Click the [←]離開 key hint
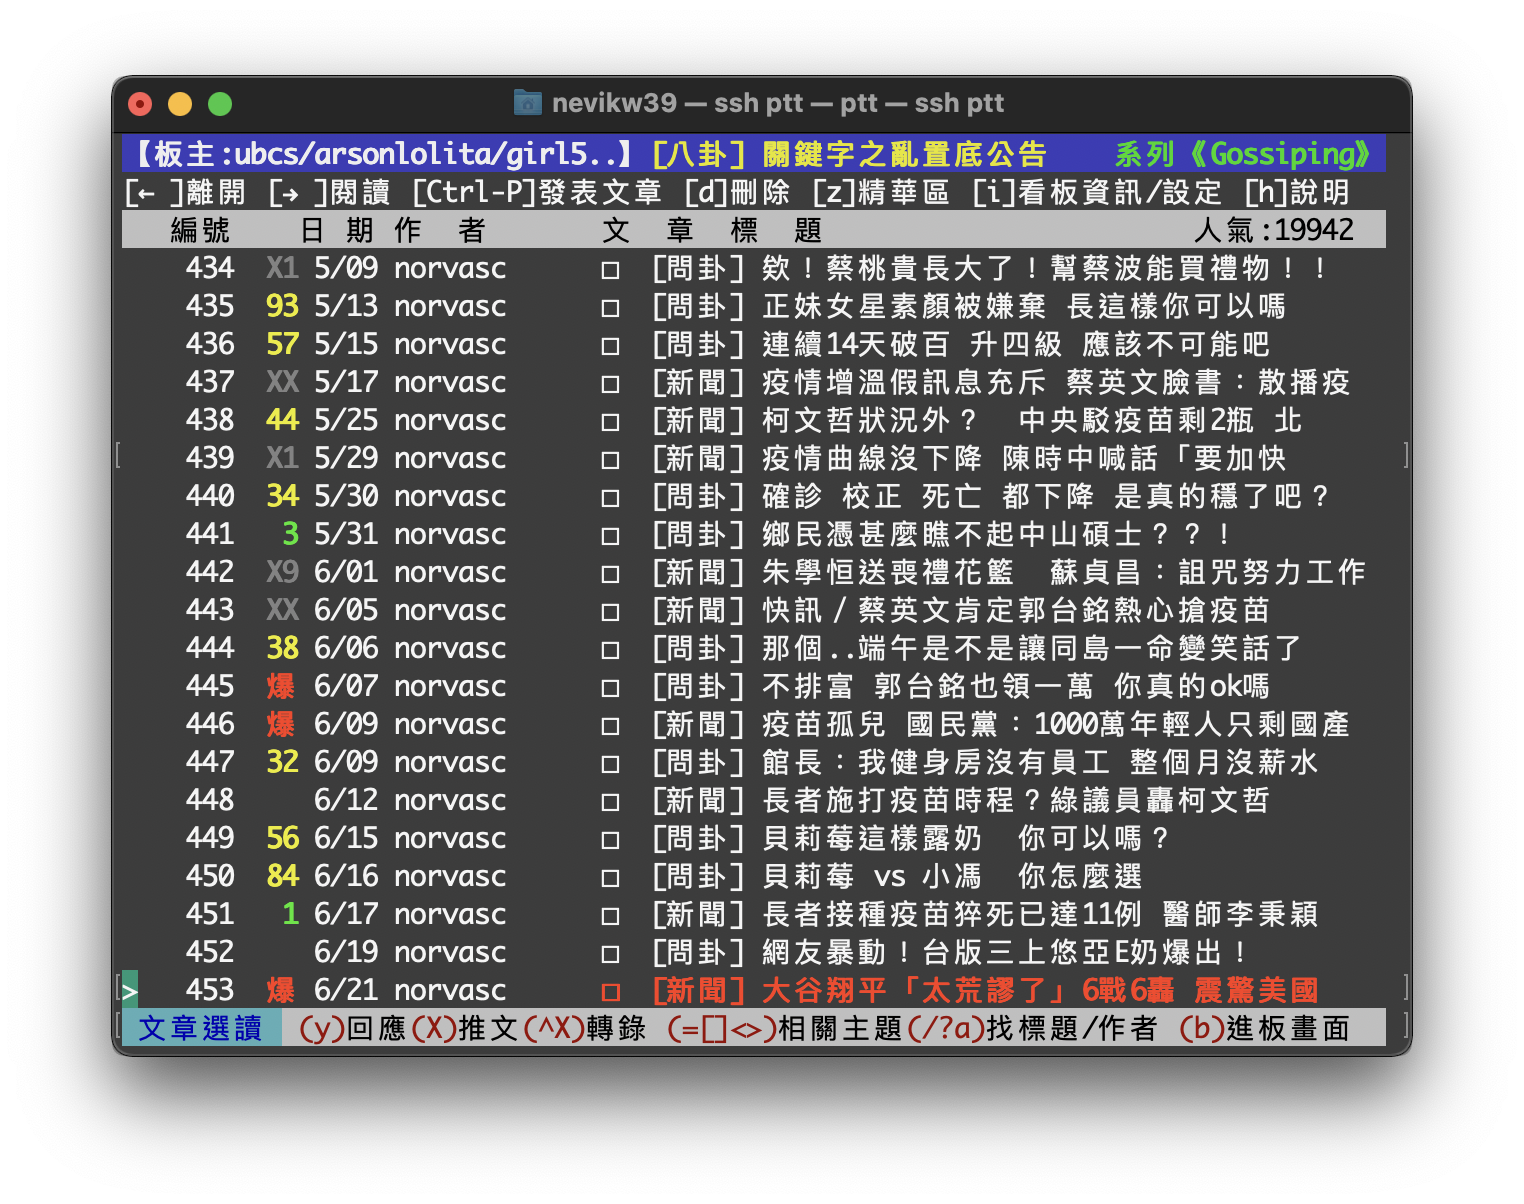 click(x=185, y=192)
